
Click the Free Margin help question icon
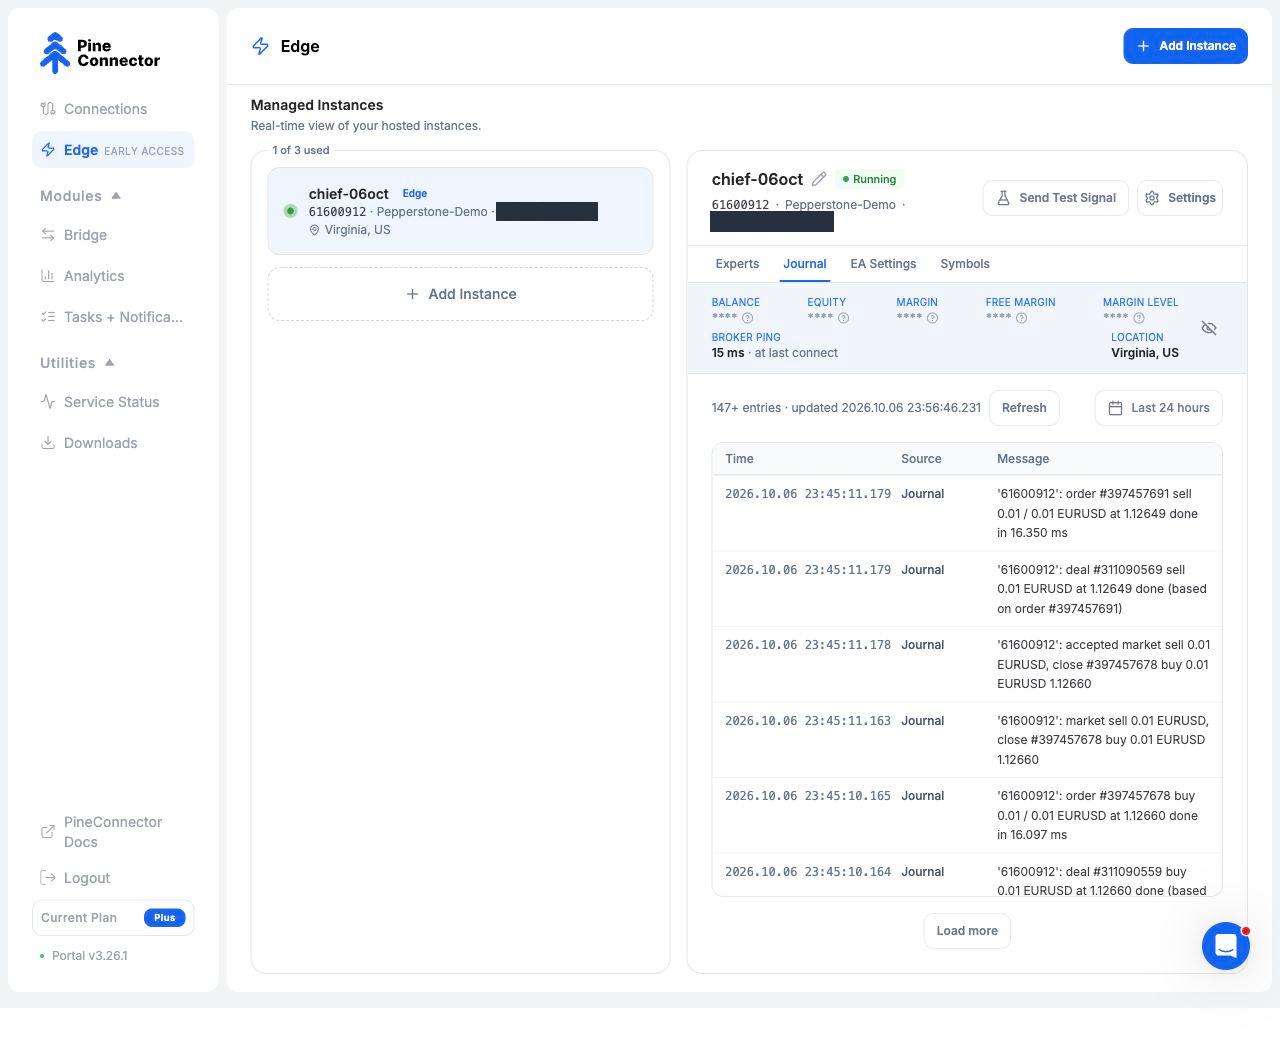coord(1021,318)
